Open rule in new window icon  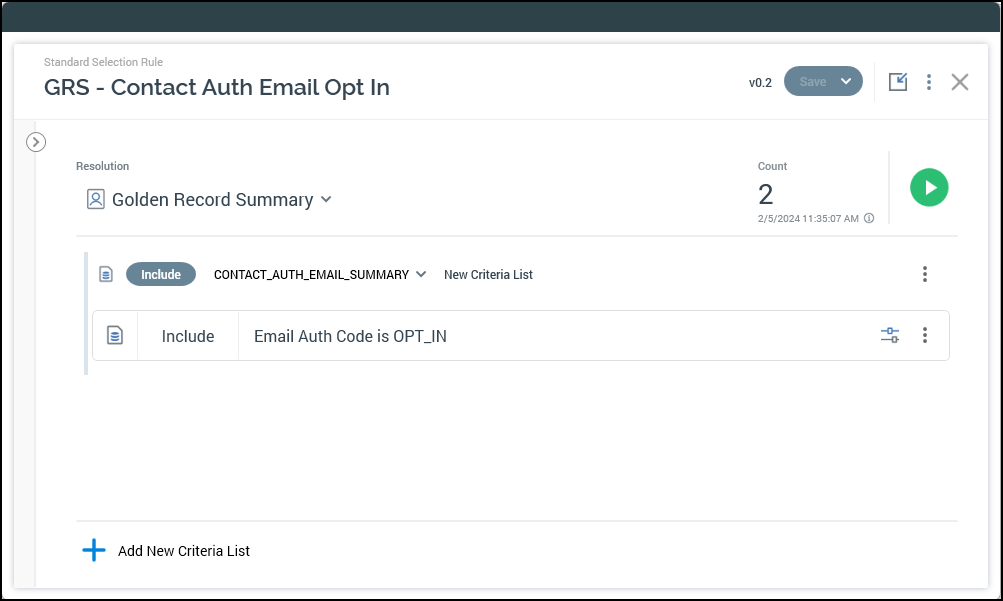point(898,82)
